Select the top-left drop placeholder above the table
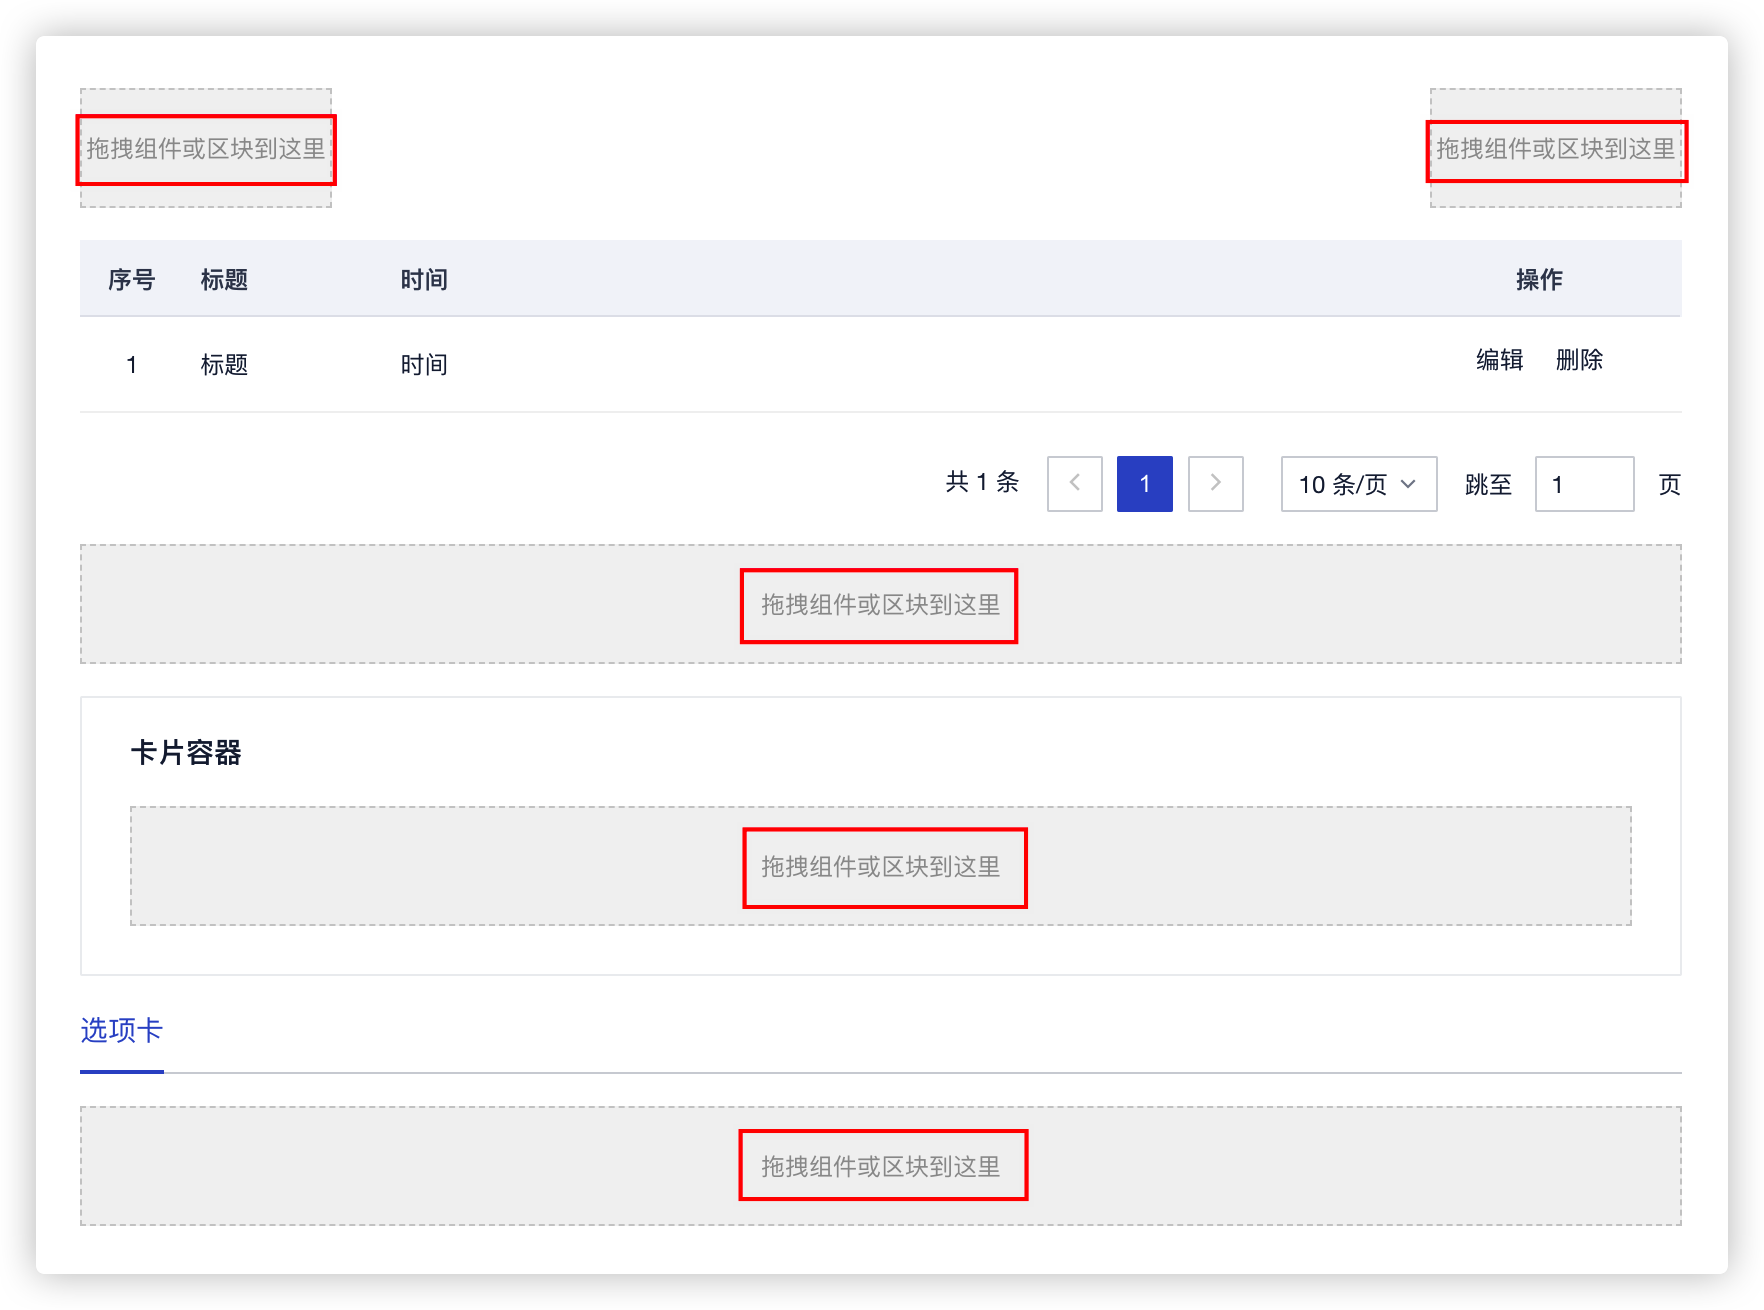 [206, 149]
